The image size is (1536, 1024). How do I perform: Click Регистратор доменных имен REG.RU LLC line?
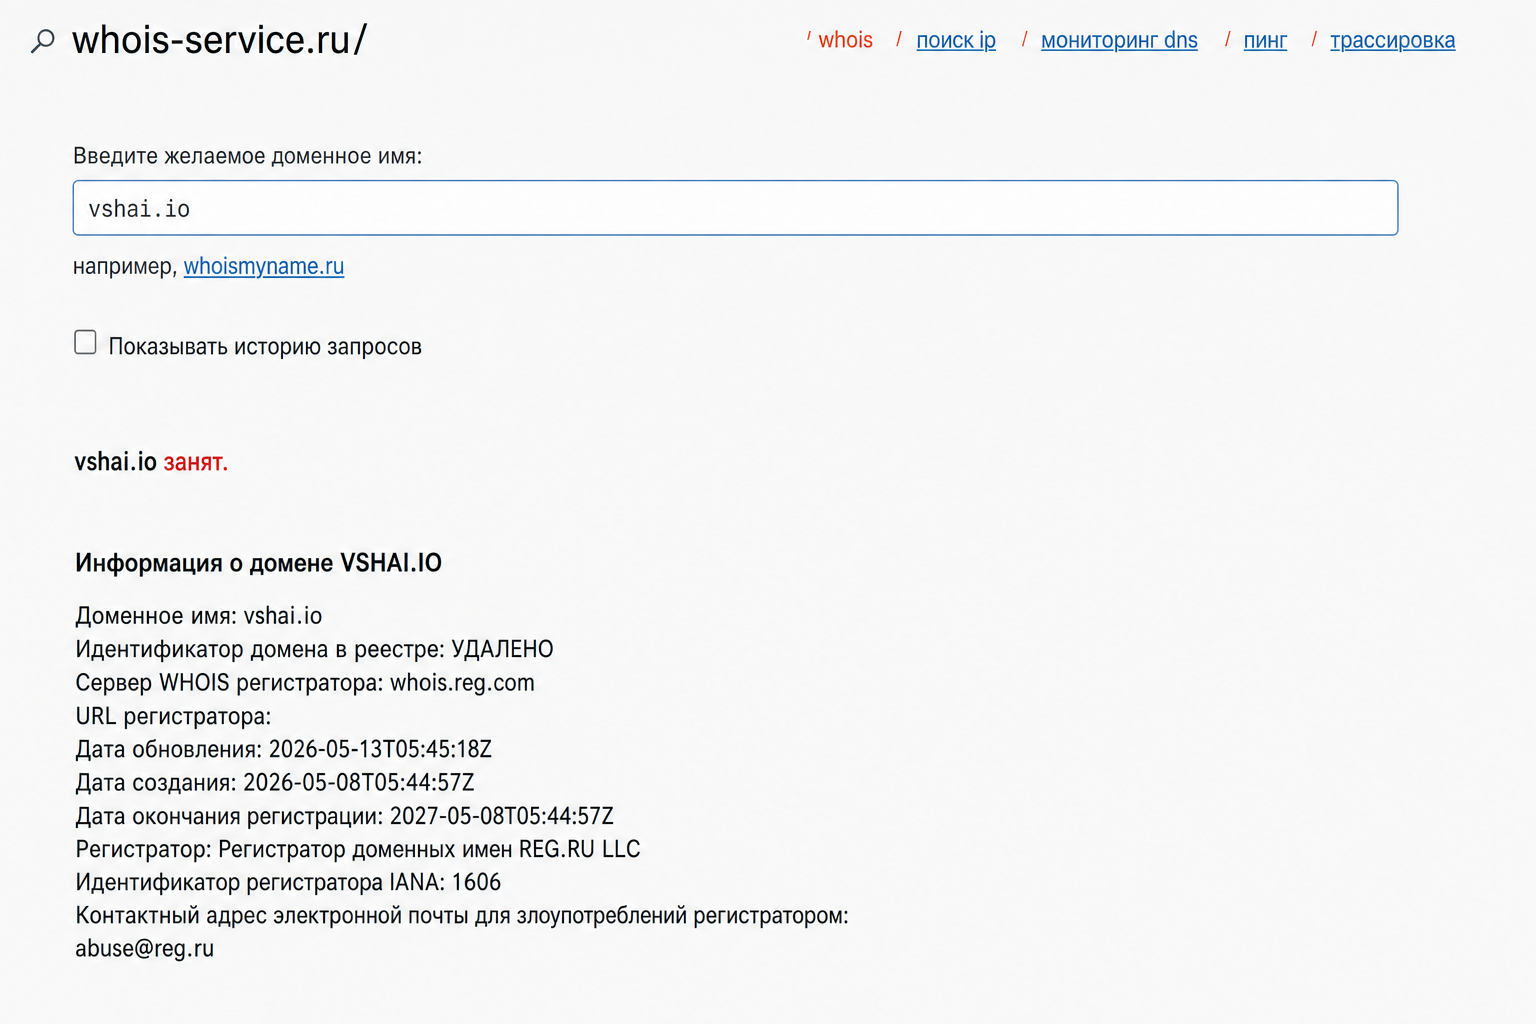click(358, 849)
